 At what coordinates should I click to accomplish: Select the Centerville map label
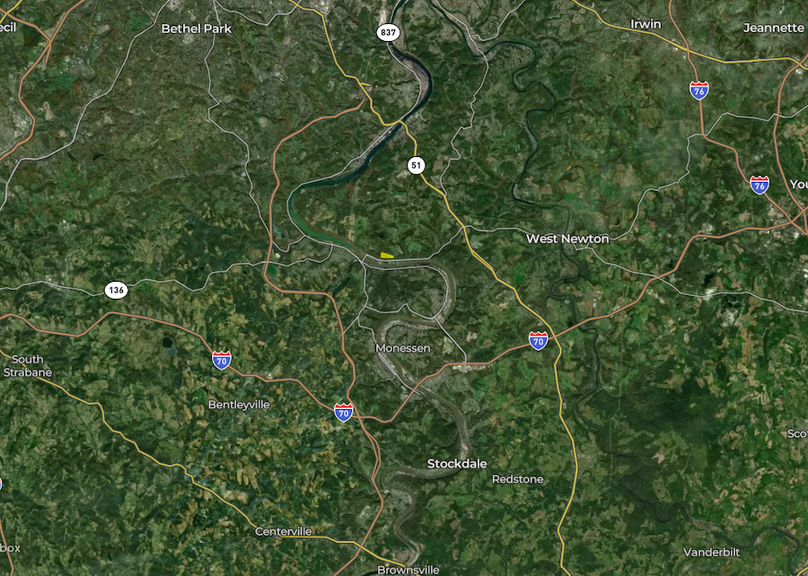283,532
